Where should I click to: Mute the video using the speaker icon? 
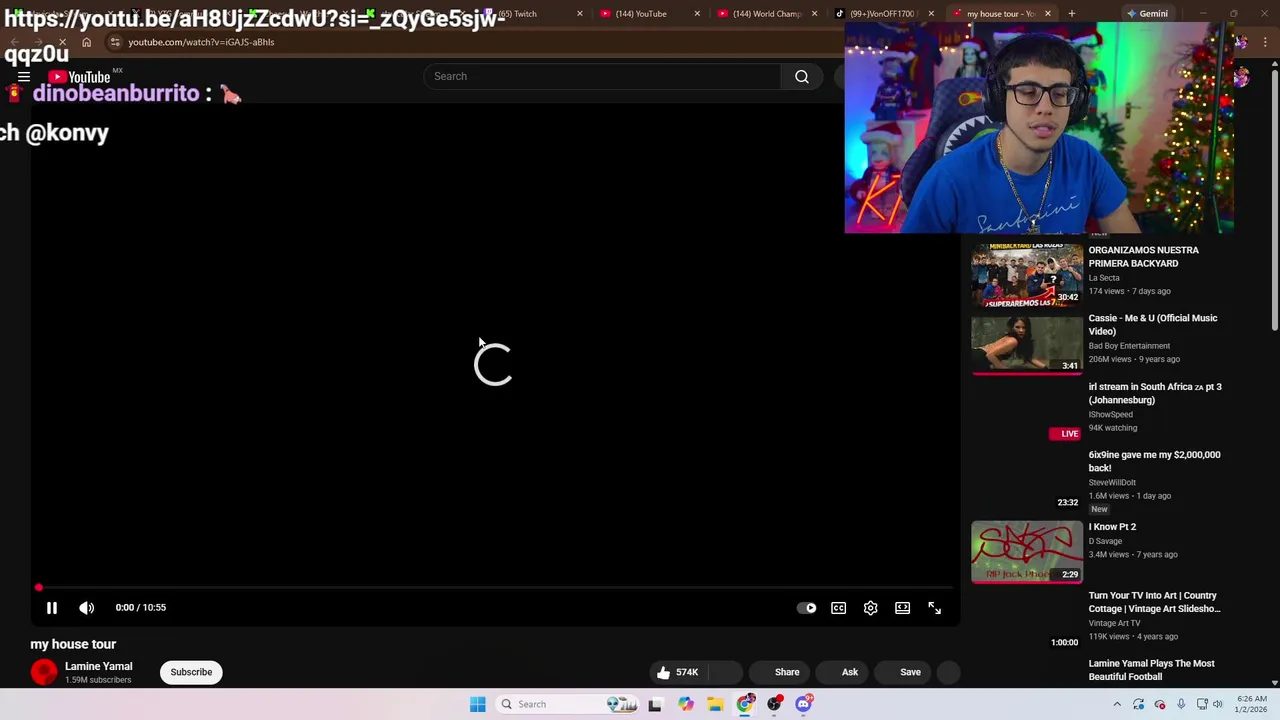(87, 607)
